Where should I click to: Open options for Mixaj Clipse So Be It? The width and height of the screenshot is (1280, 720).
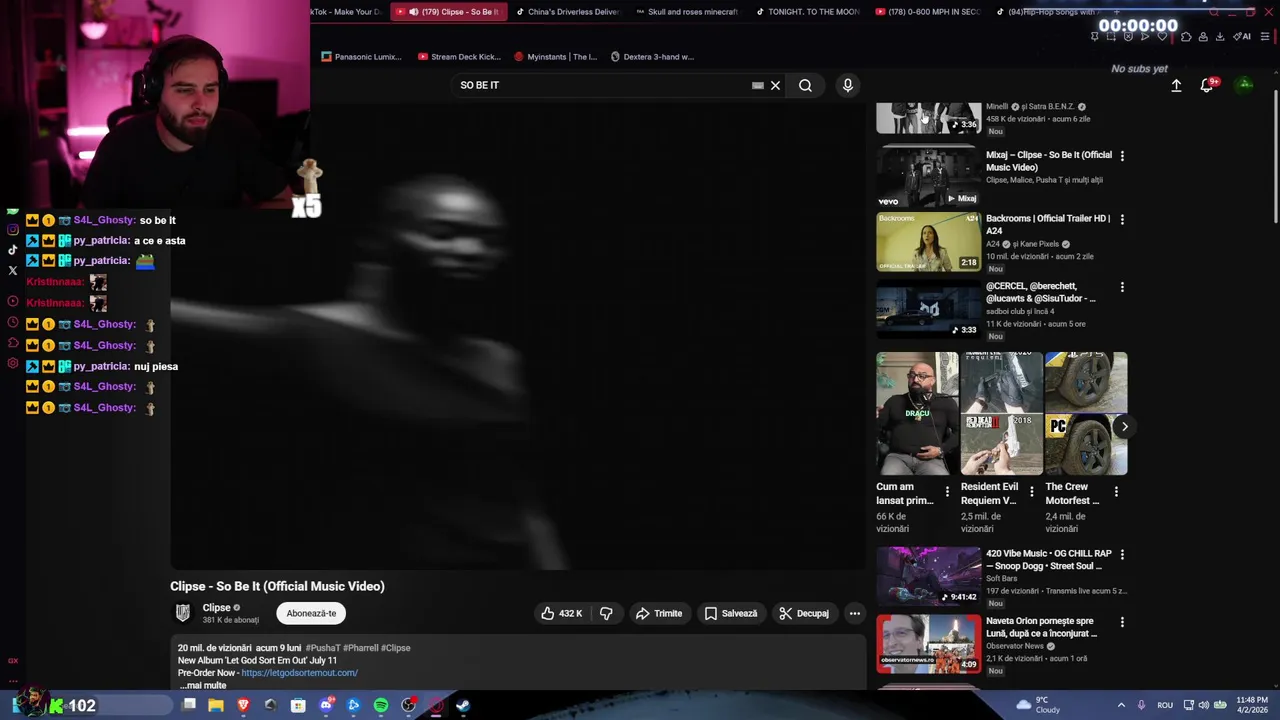[x=1122, y=156]
